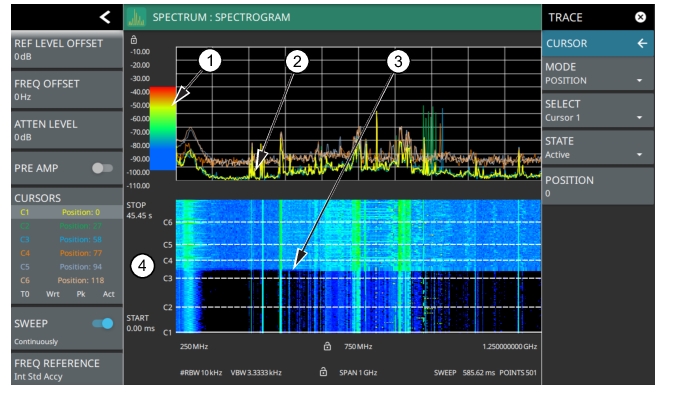
Task: Click the spectrogram color scale bar
Action: pyautogui.click(x=162, y=130)
